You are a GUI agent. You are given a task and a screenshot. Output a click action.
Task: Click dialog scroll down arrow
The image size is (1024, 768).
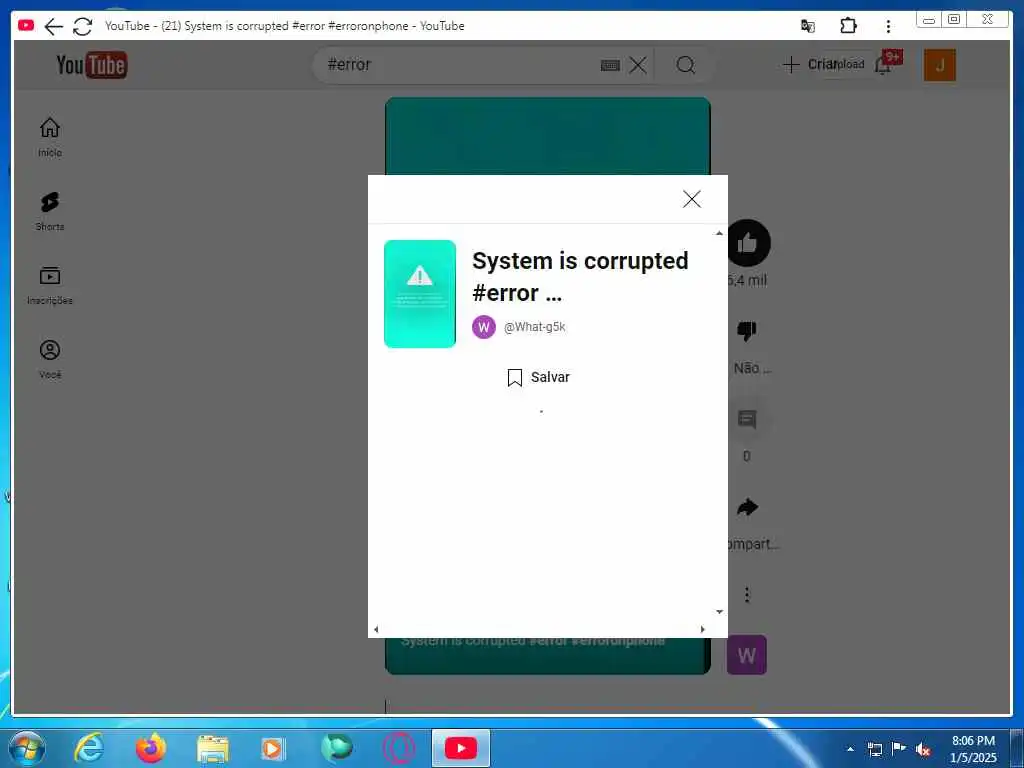click(719, 612)
